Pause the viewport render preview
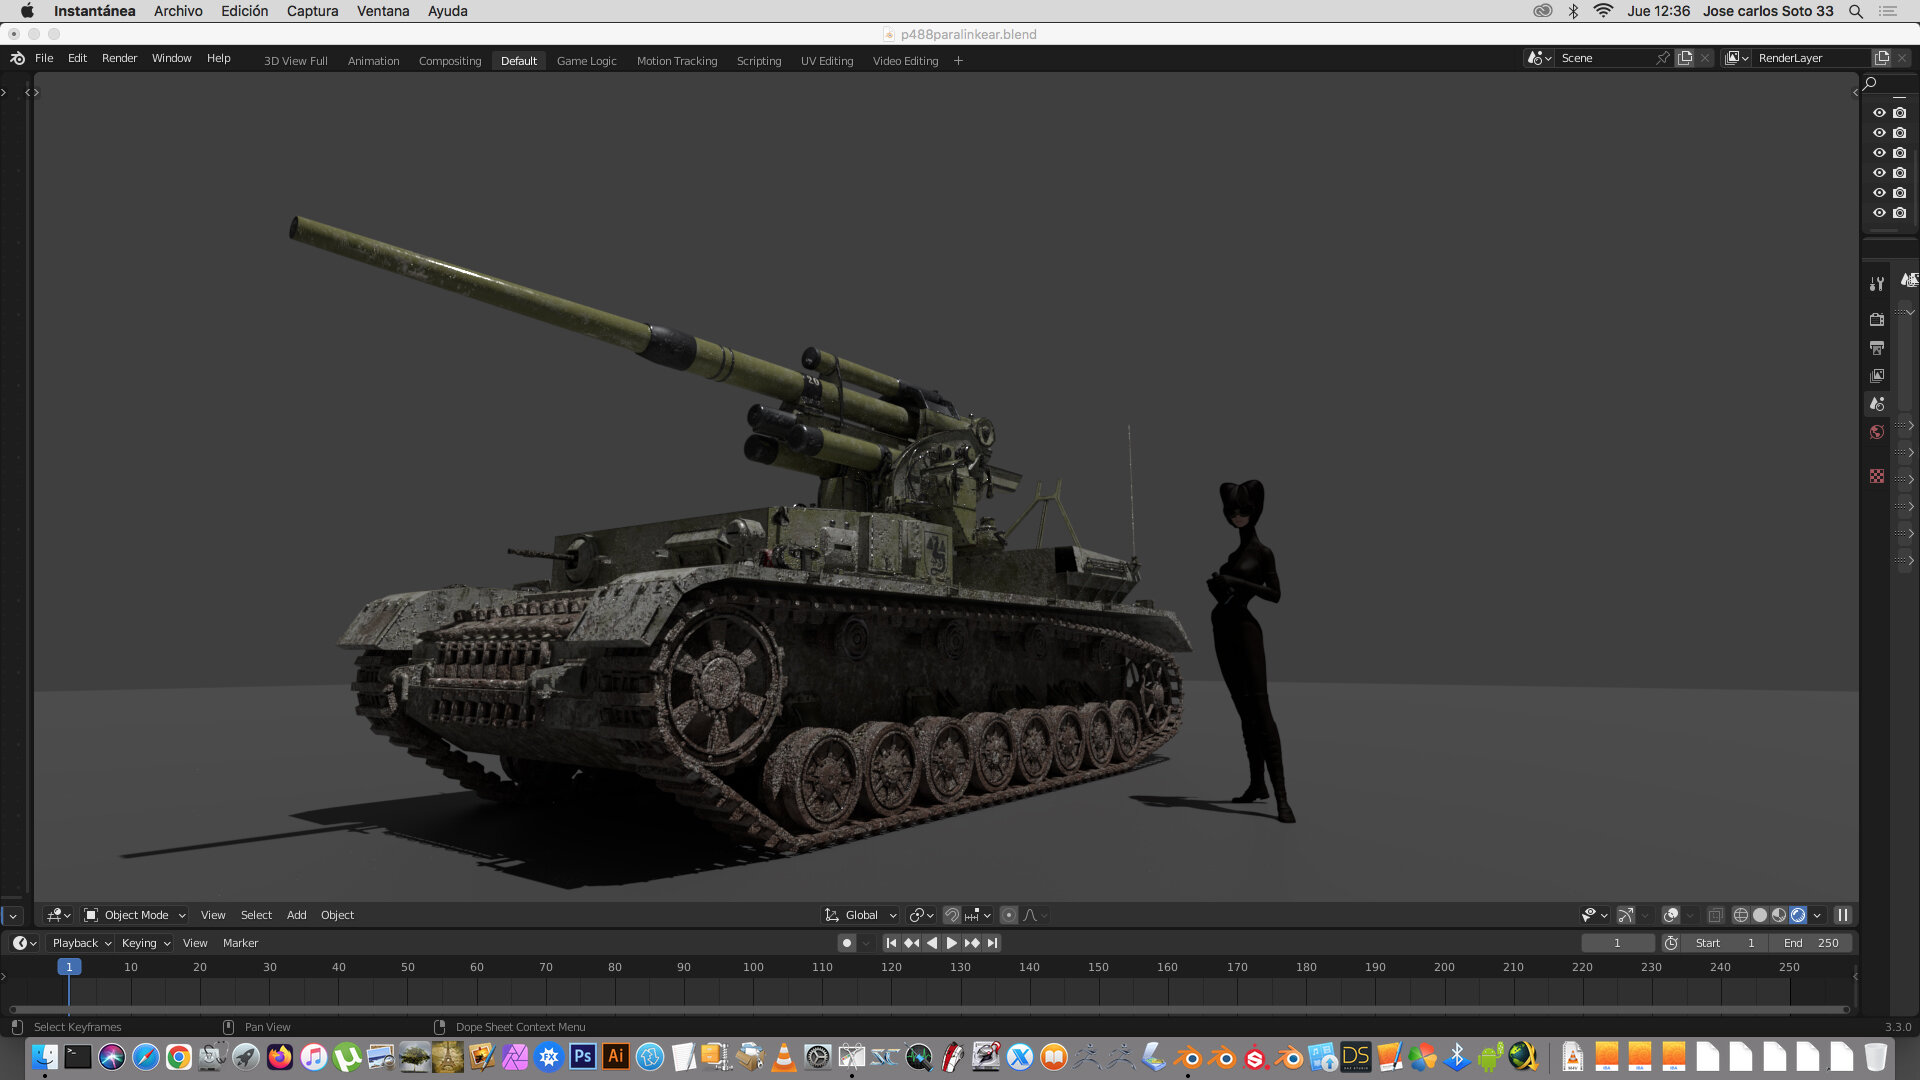 [x=1842, y=915]
